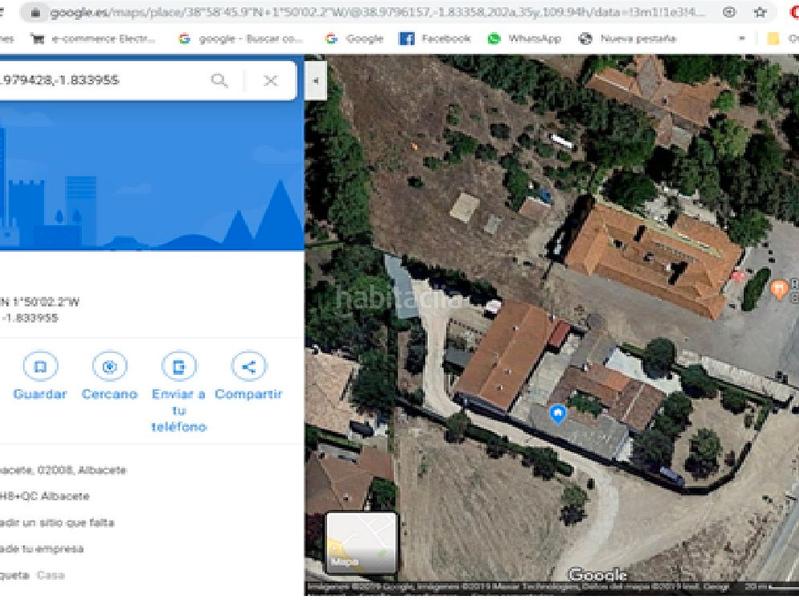
Task: Click into the Maps coordinates search field
Action: pos(100,80)
